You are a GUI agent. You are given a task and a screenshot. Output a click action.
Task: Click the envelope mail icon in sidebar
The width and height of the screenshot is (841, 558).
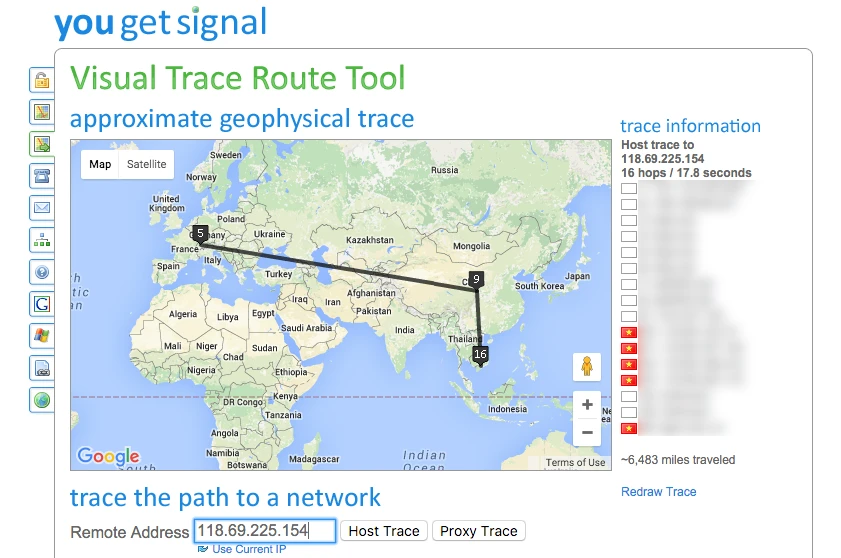click(41, 208)
